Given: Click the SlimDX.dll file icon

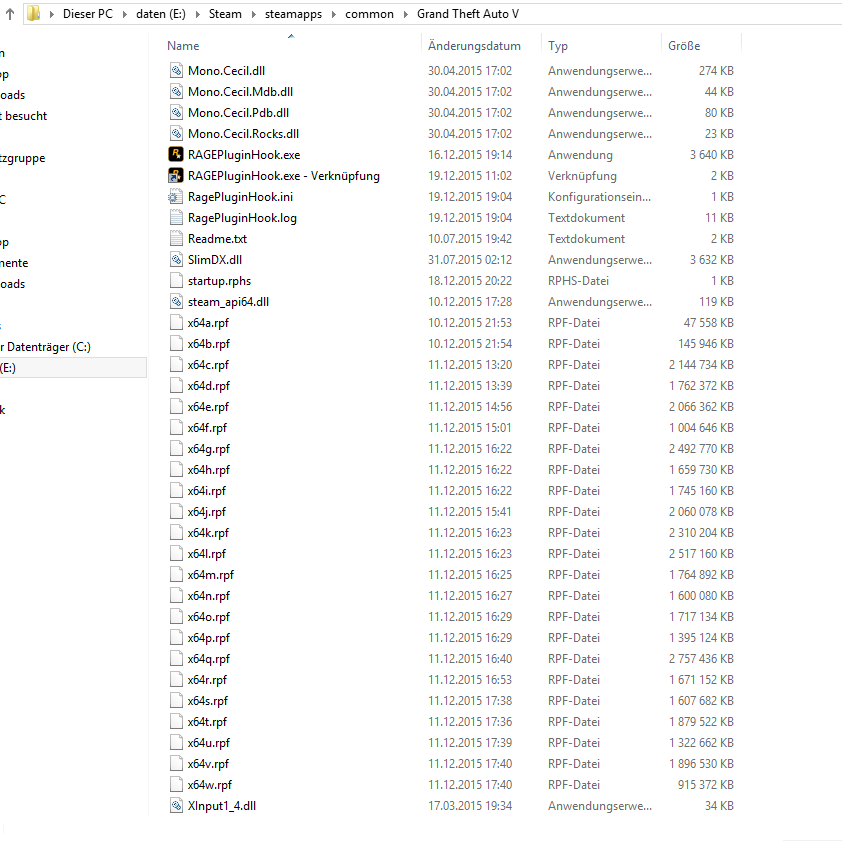Looking at the screenshot, I should (176, 259).
